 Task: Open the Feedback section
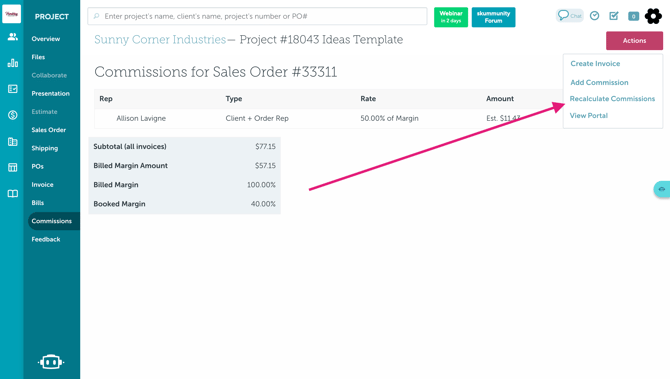click(x=46, y=239)
